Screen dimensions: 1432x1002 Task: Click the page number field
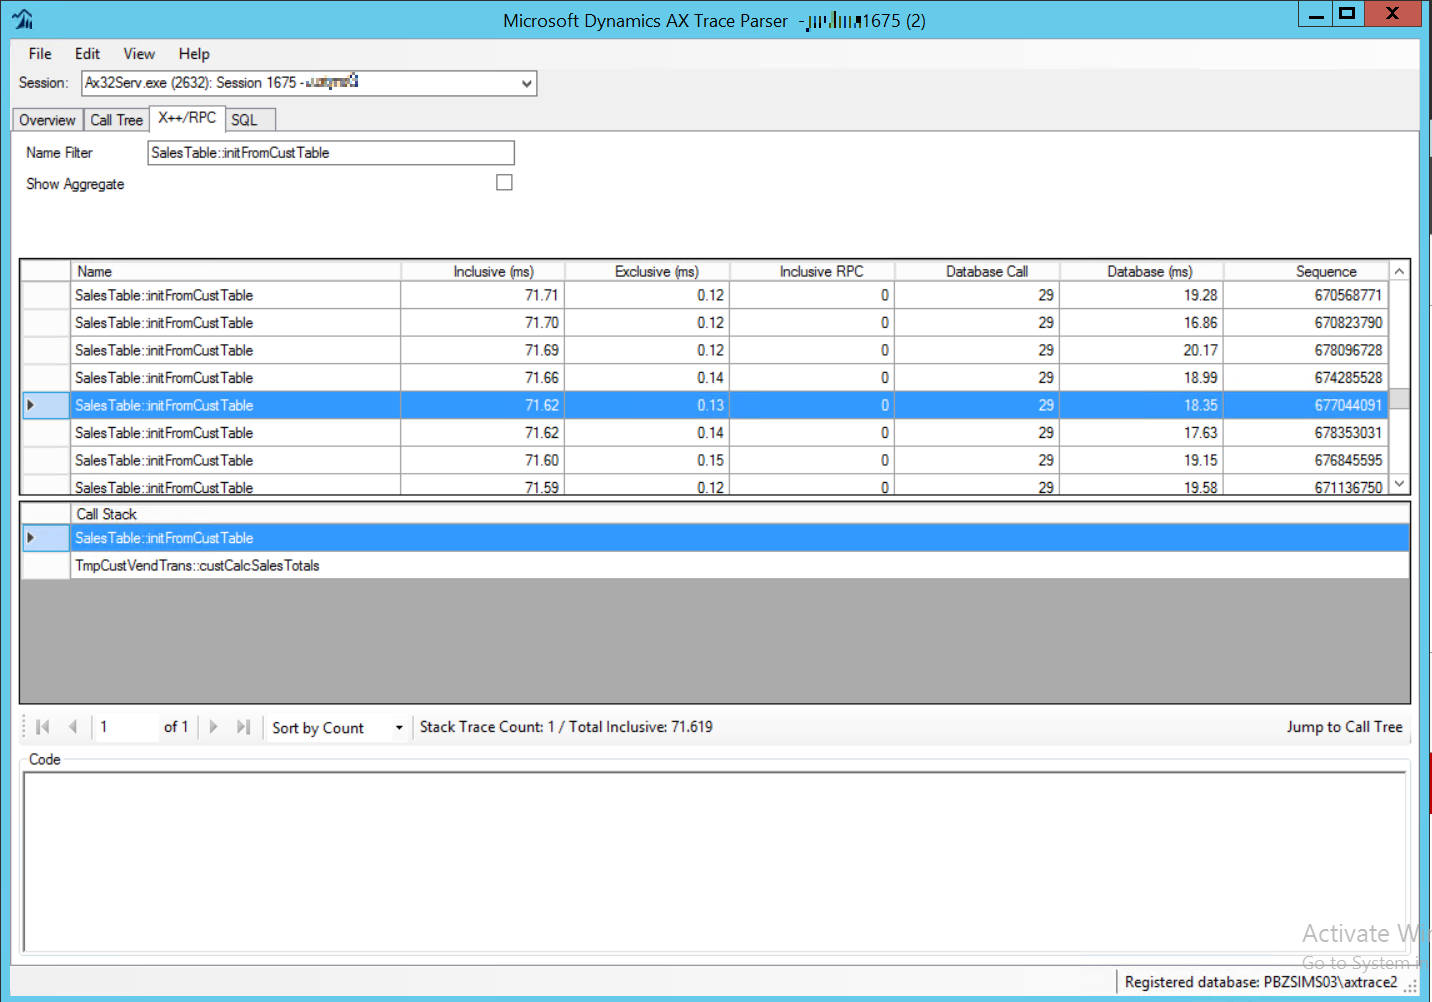125,727
